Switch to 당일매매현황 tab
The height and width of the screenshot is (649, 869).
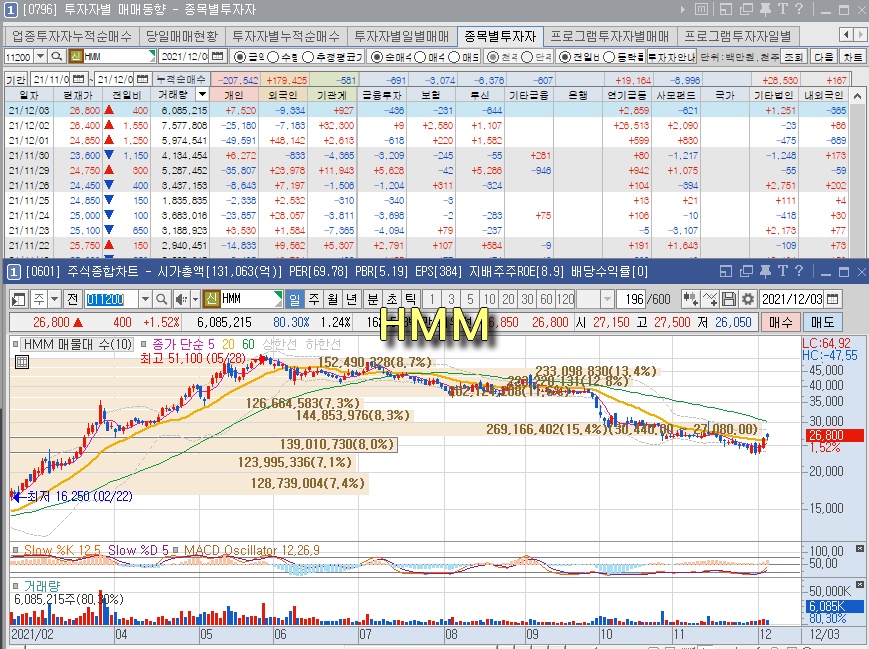182,36
